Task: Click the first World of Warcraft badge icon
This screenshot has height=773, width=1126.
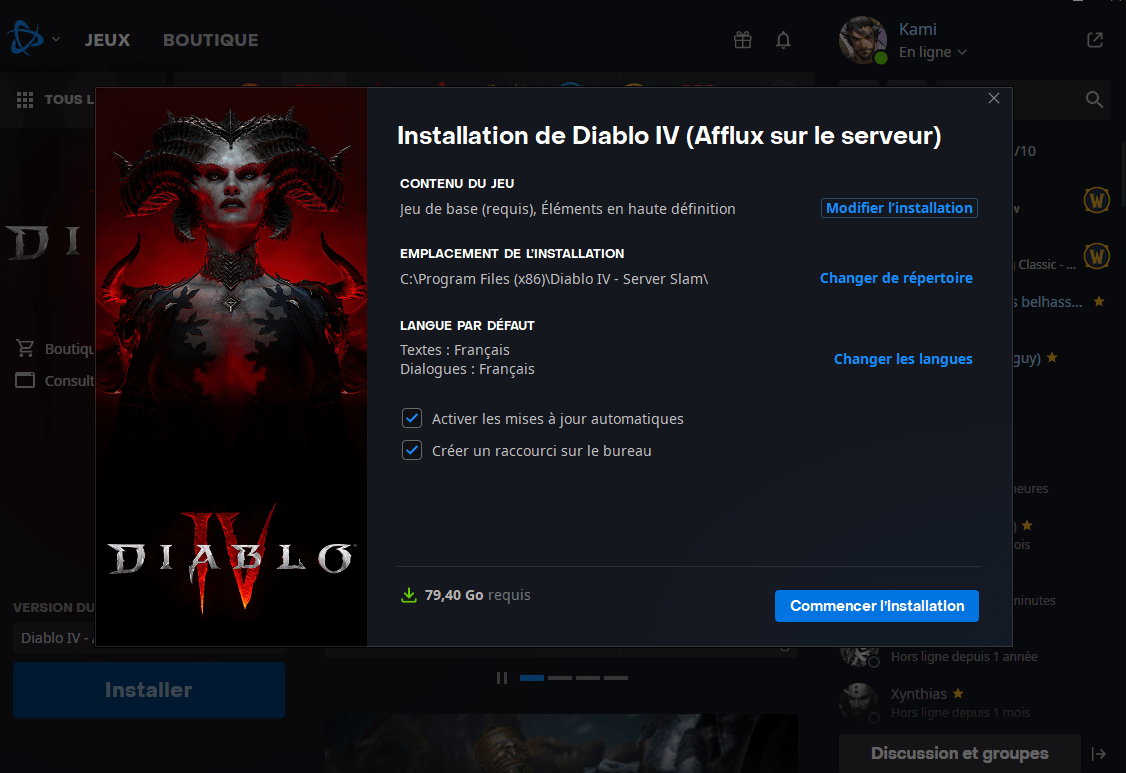Action: [x=1097, y=200]
